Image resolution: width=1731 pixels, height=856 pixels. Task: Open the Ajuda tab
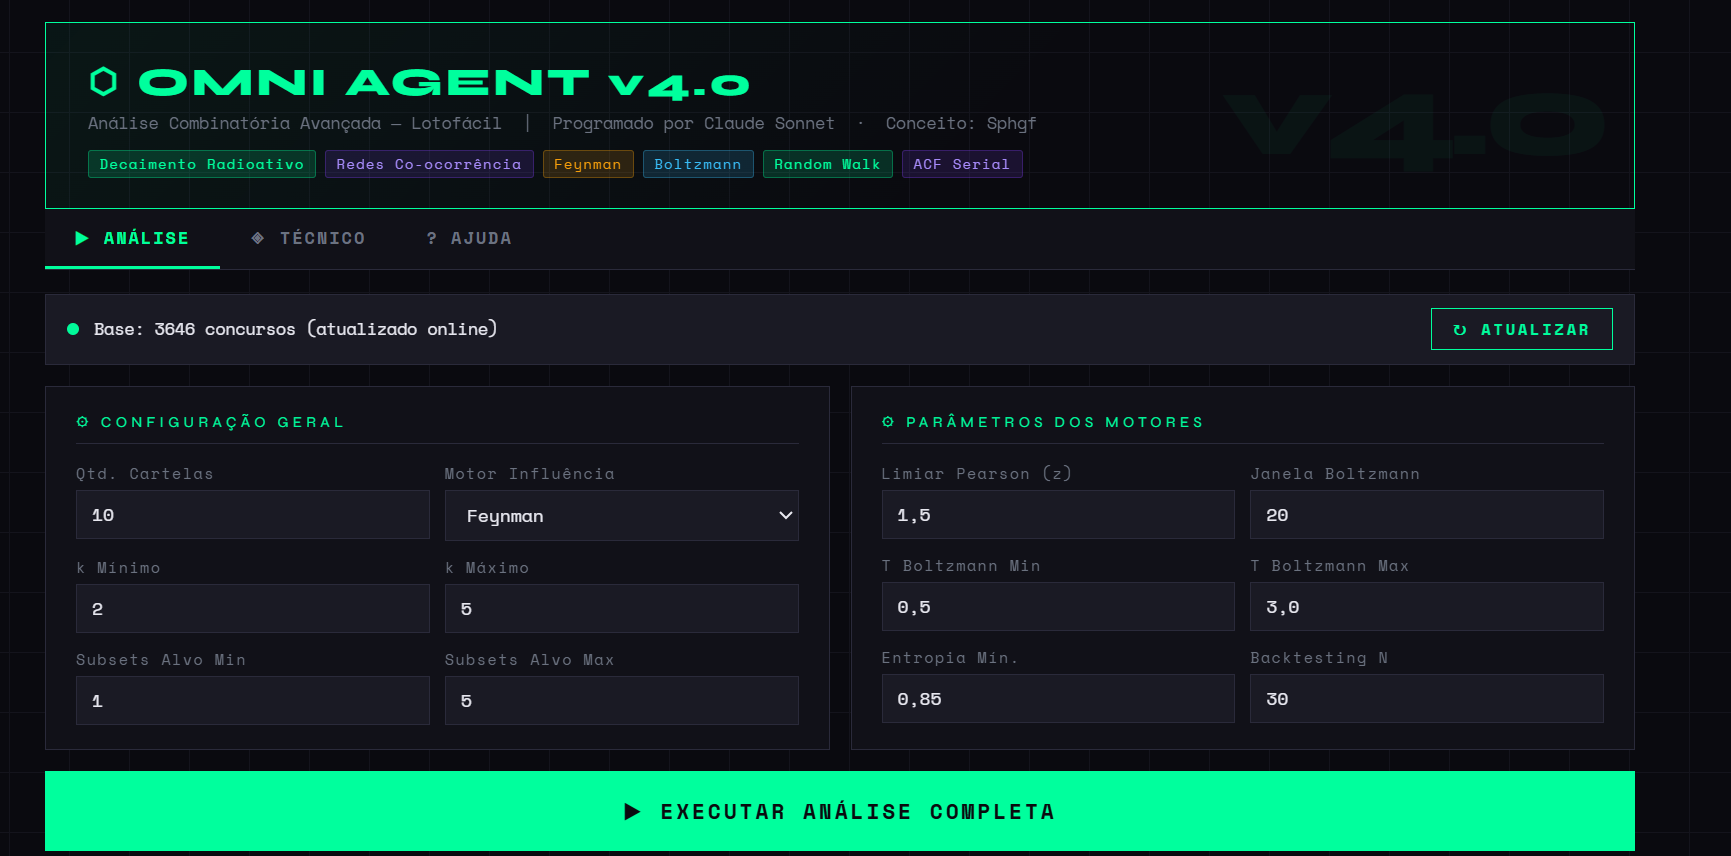469,238
